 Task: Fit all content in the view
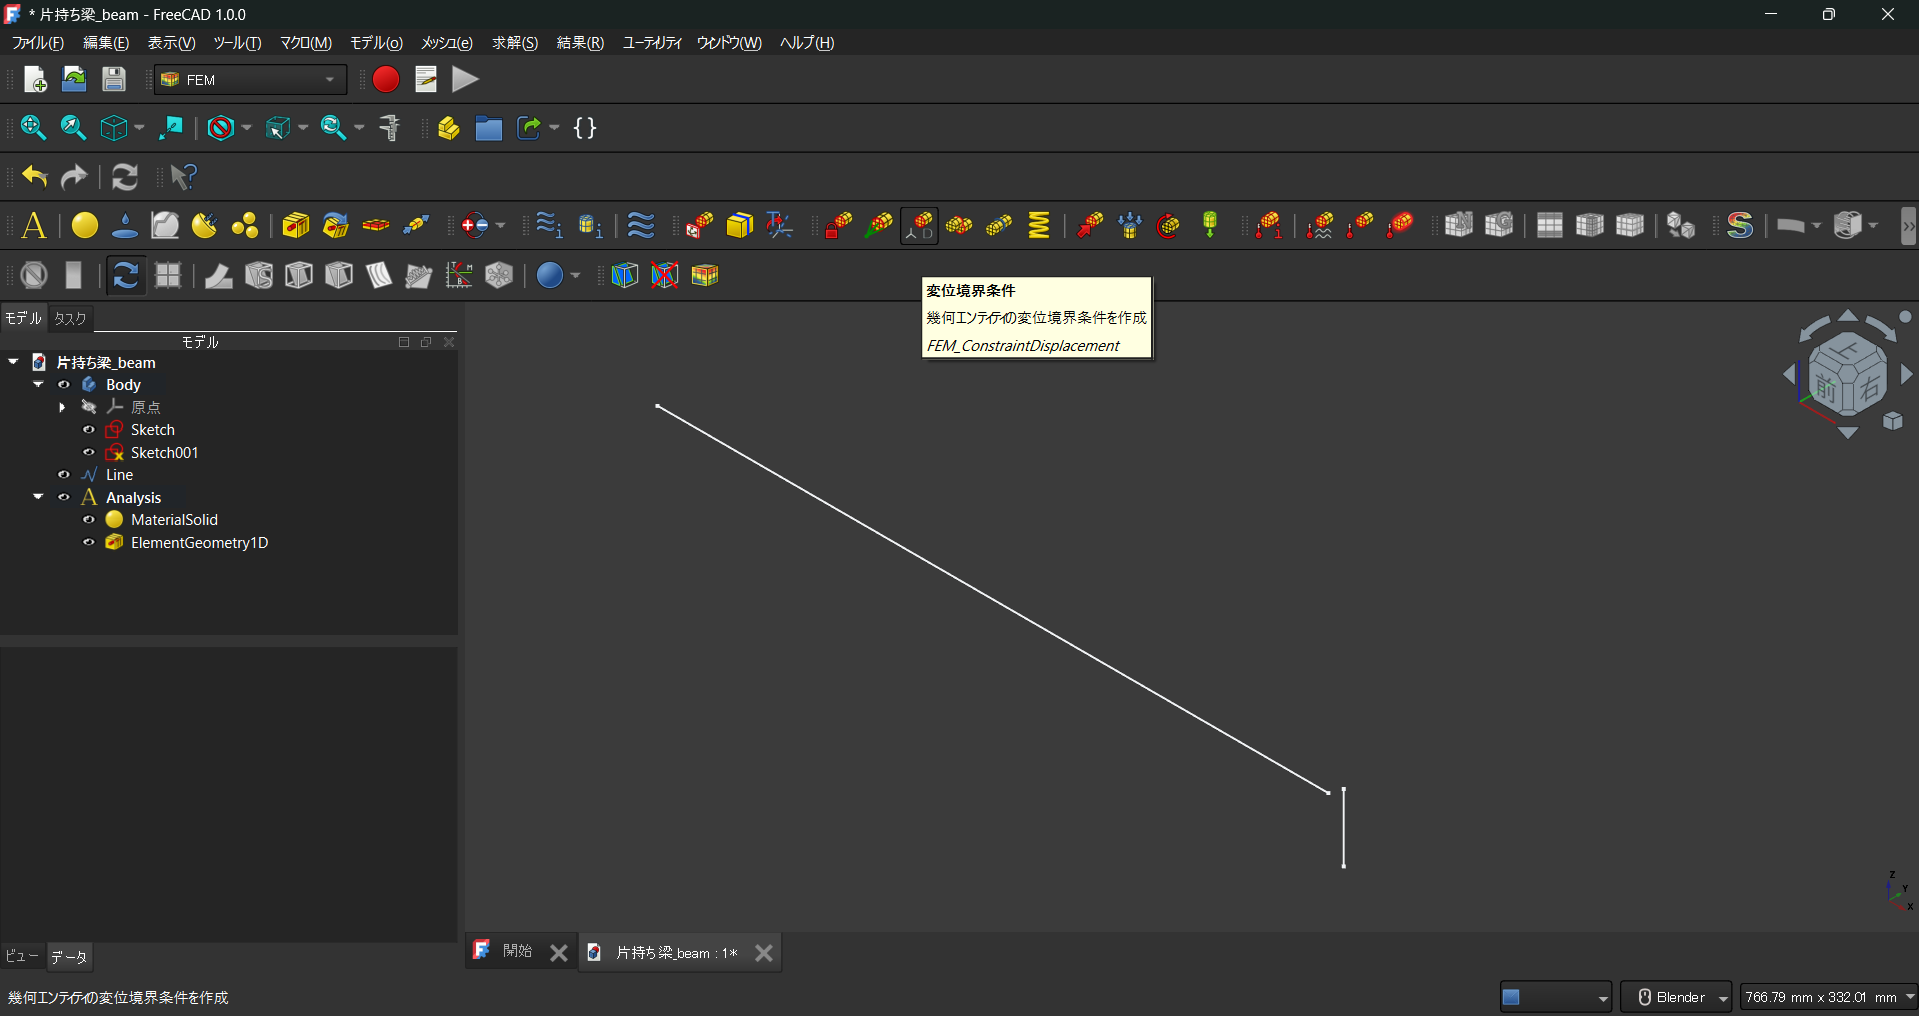click(33, 128)
